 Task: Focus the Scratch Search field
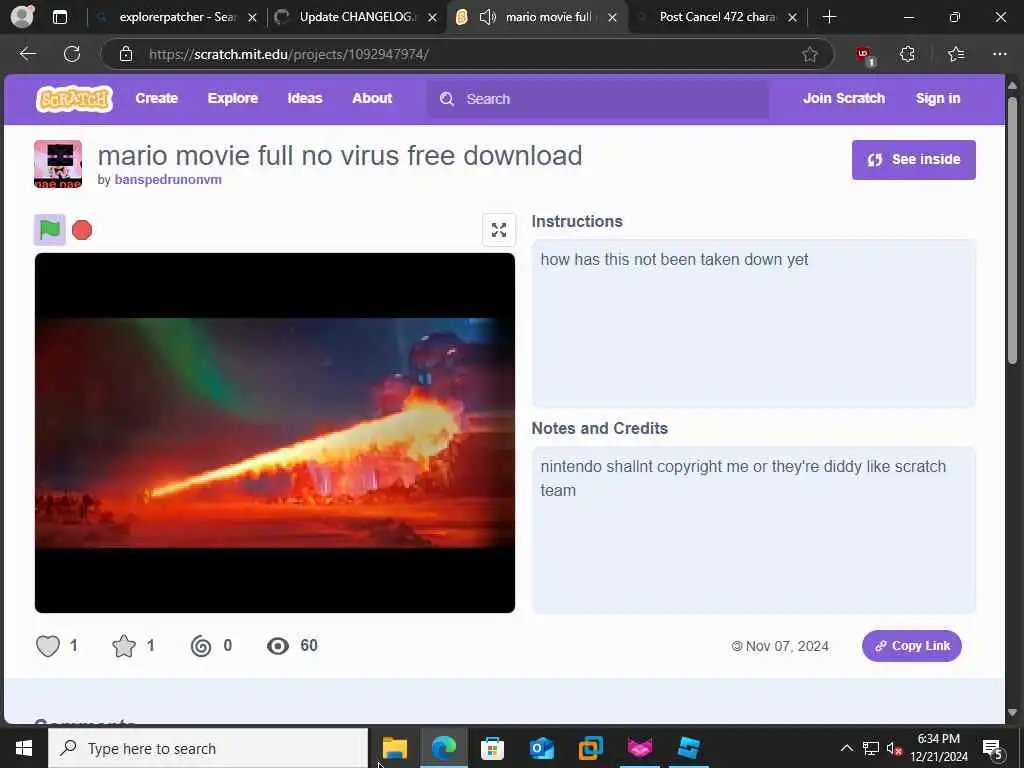598,99
